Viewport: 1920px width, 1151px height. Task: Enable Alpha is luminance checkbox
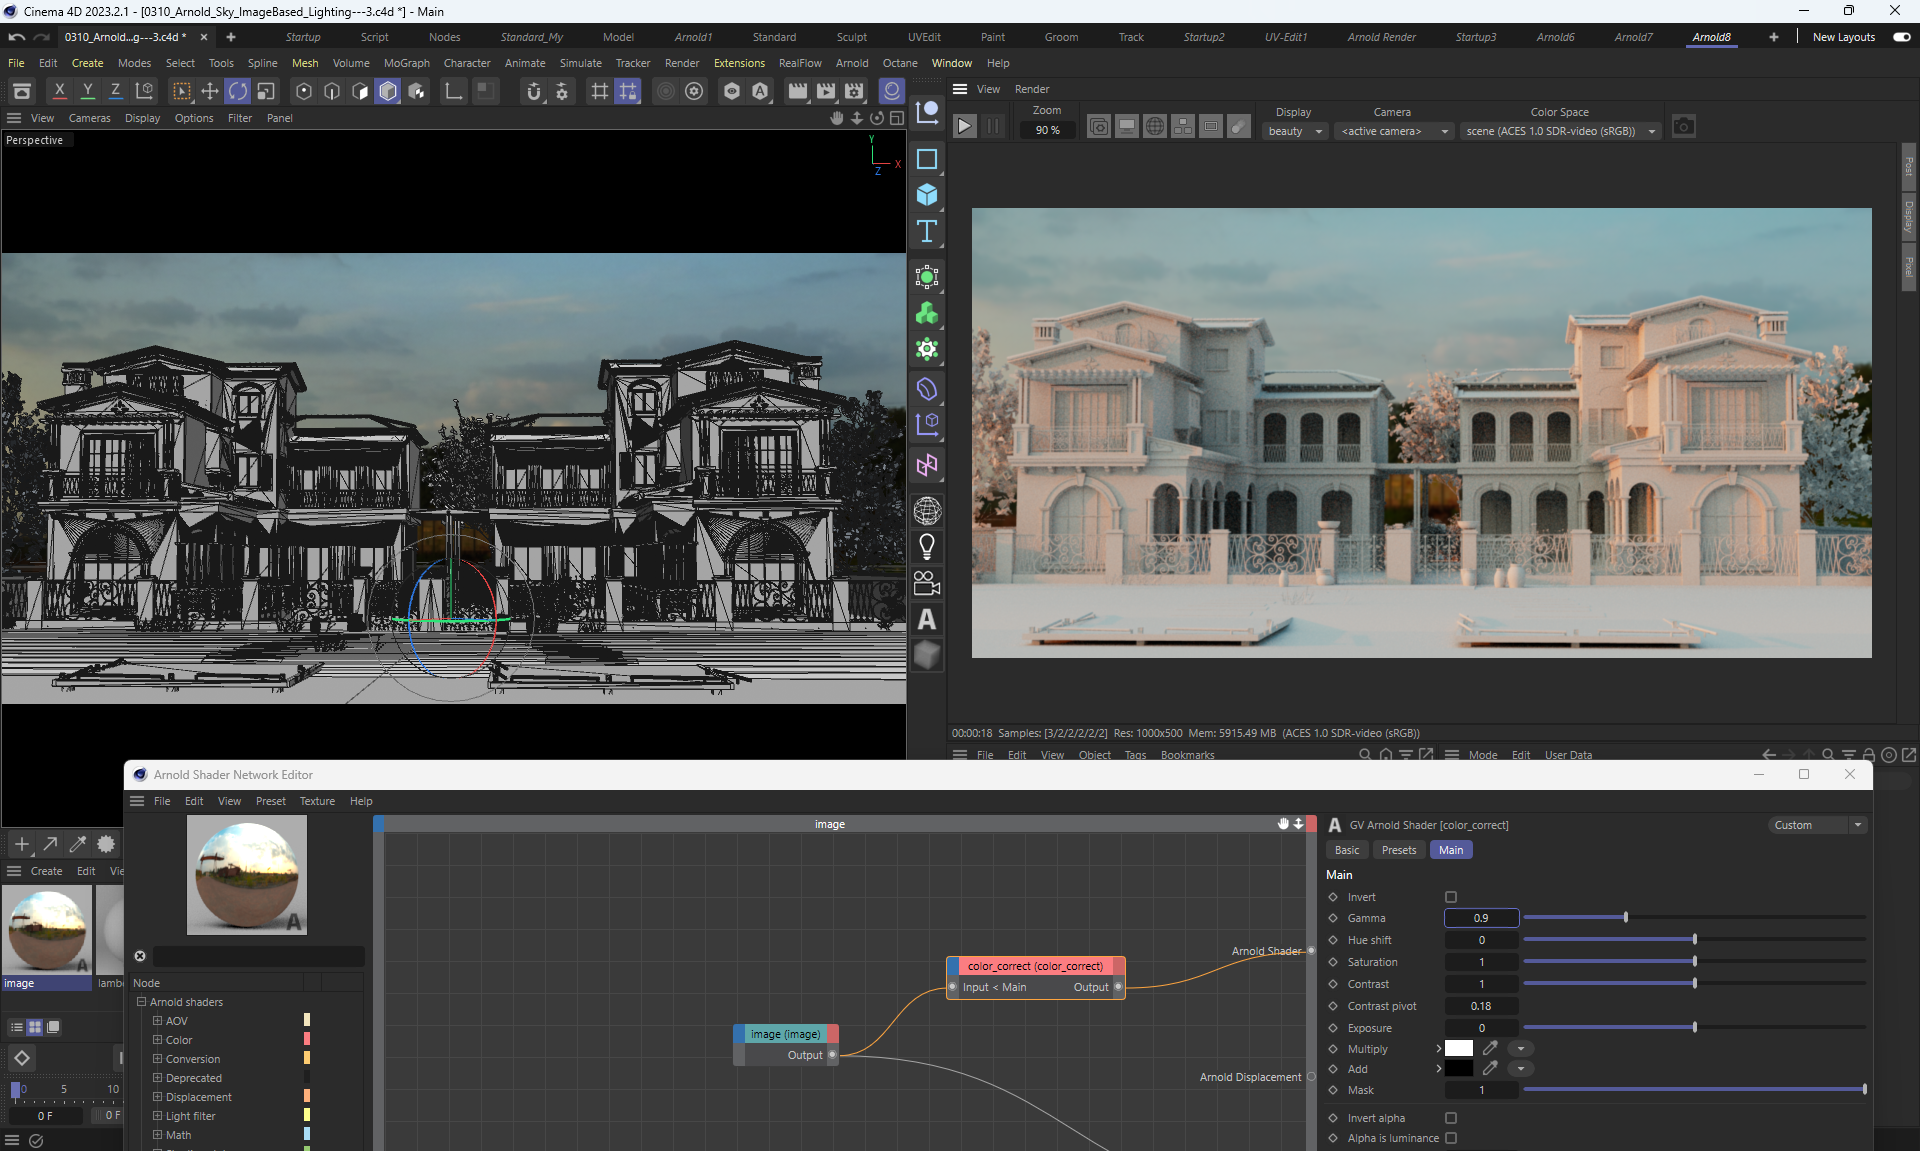(x=1451, y=1138)
